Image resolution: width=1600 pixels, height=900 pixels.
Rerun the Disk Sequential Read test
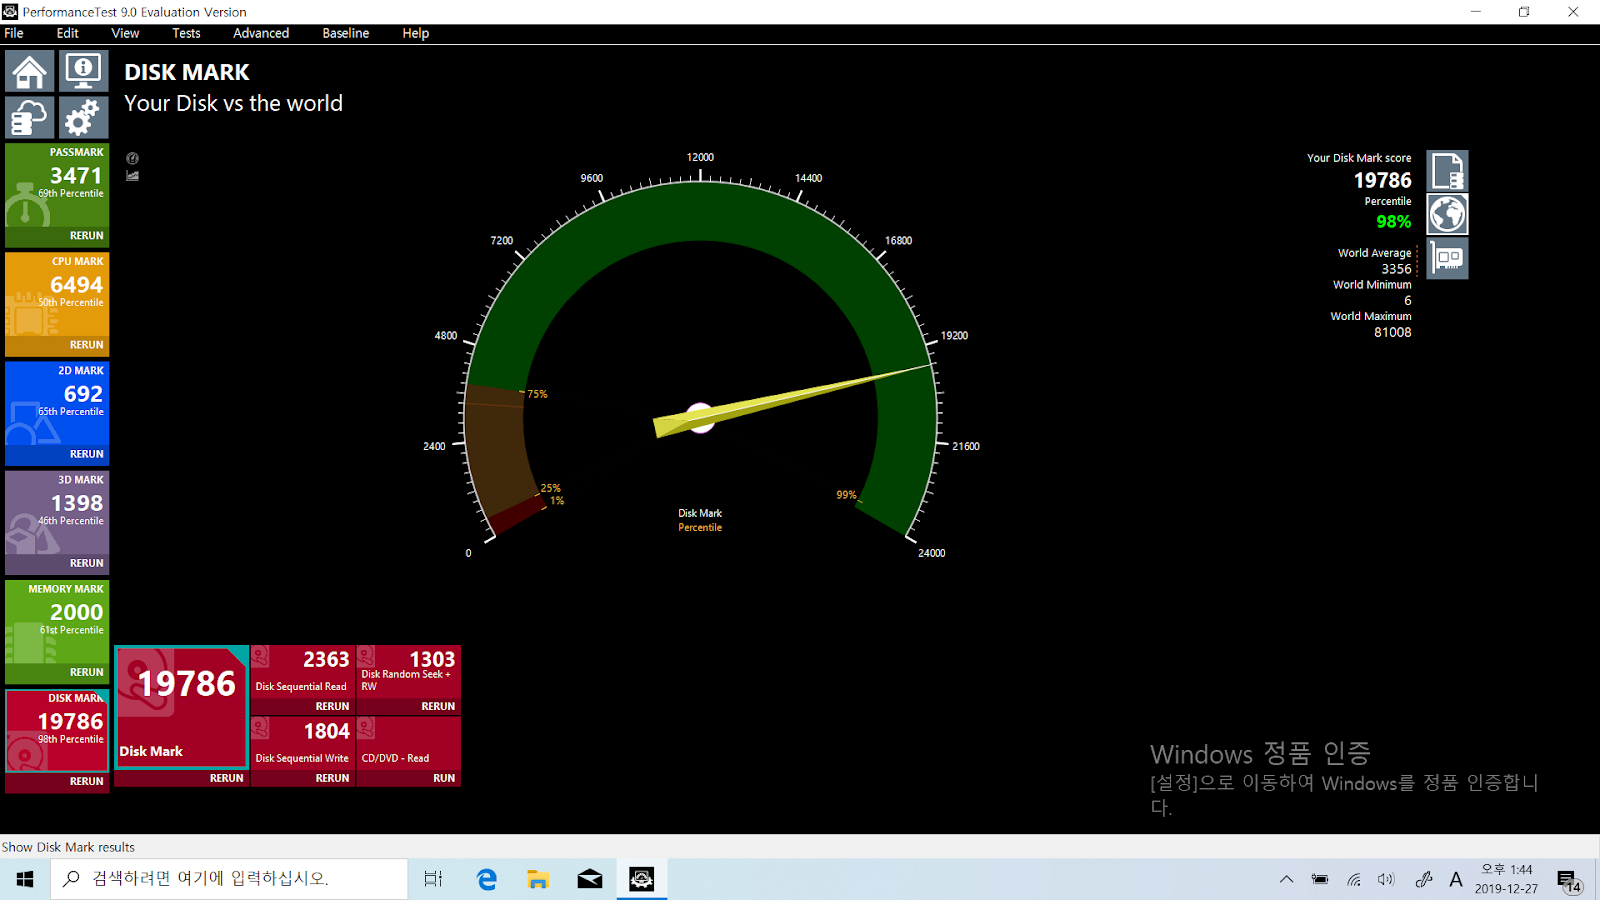[332, 706]
